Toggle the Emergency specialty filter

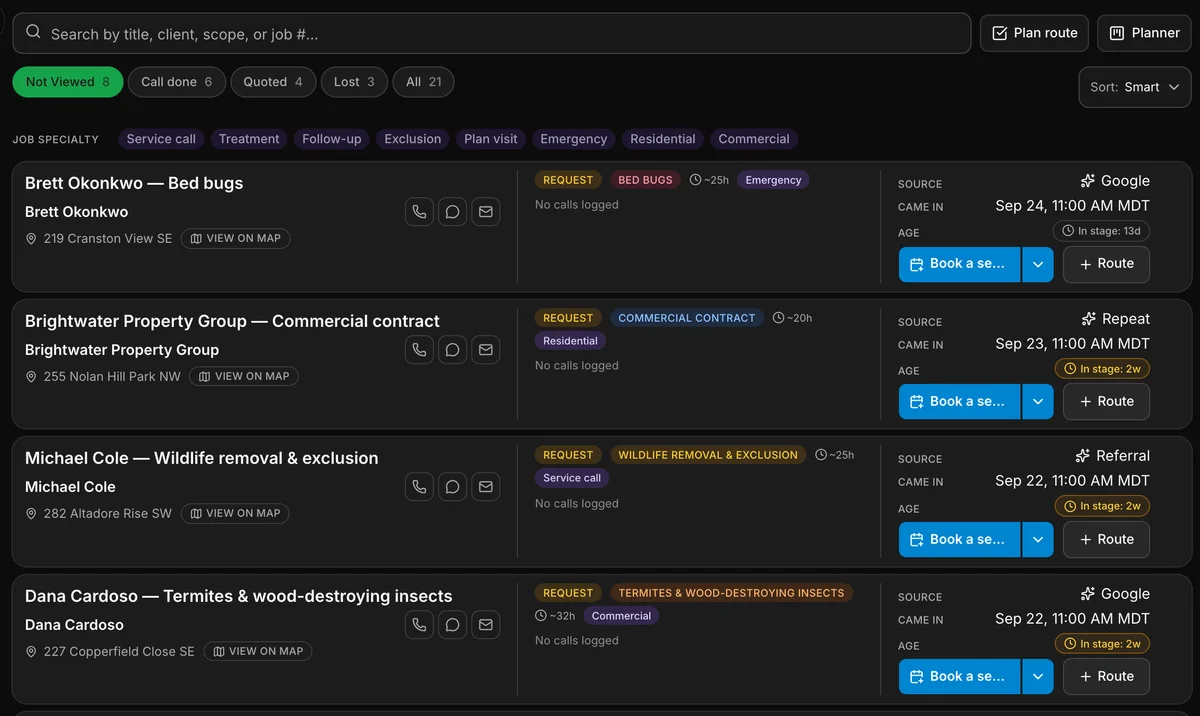pyautogui.click(x=574, y=139)
